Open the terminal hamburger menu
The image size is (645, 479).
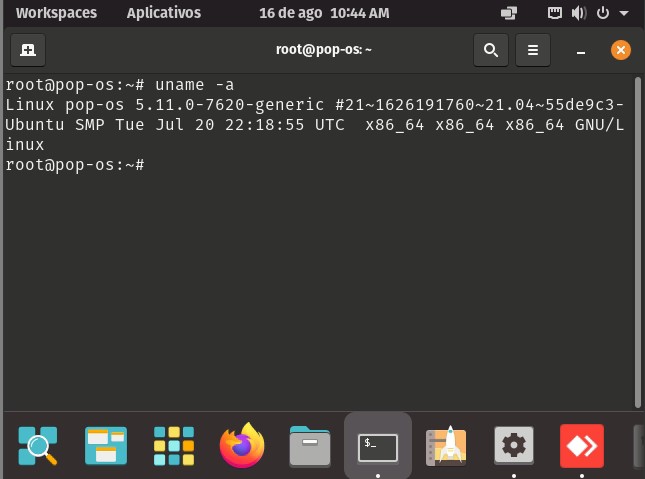click(533, 50)
